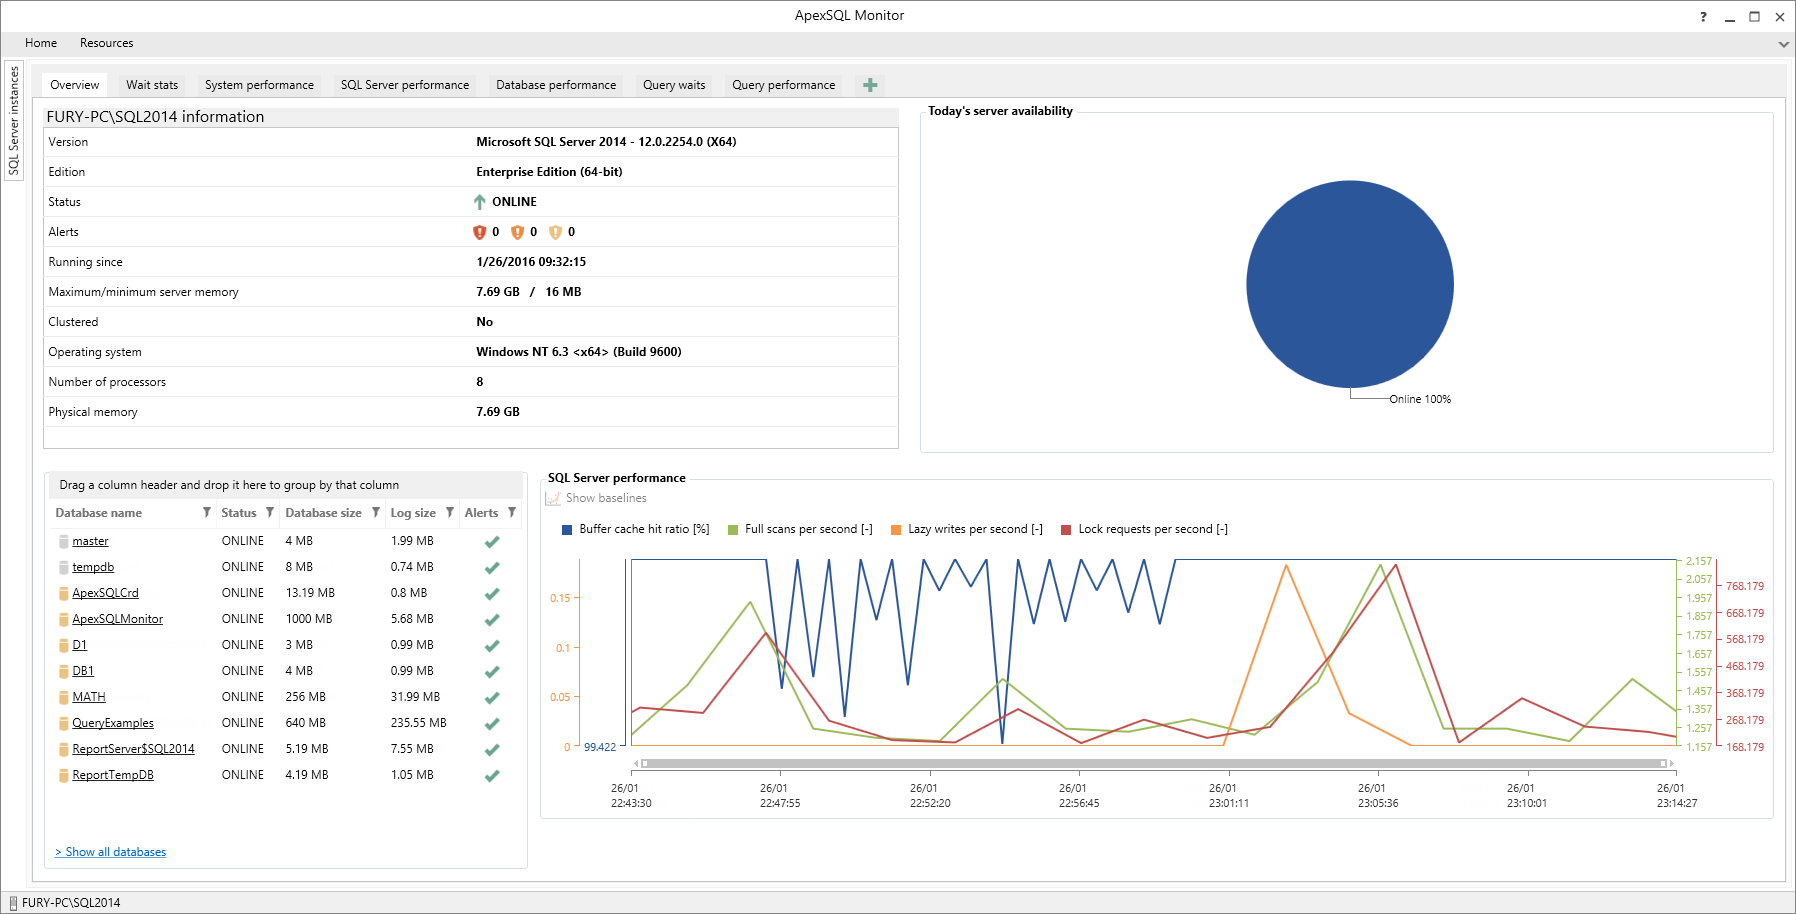
Task: Open the Alerts column filter
Action: [512, 512]
